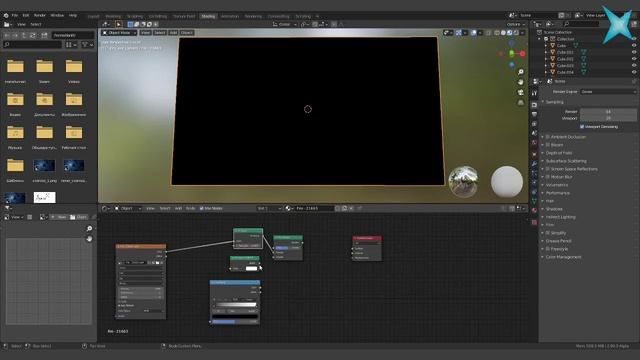Click the white color swatch on green node
This screenshot has width=640, height=360.
pos(251,269)
